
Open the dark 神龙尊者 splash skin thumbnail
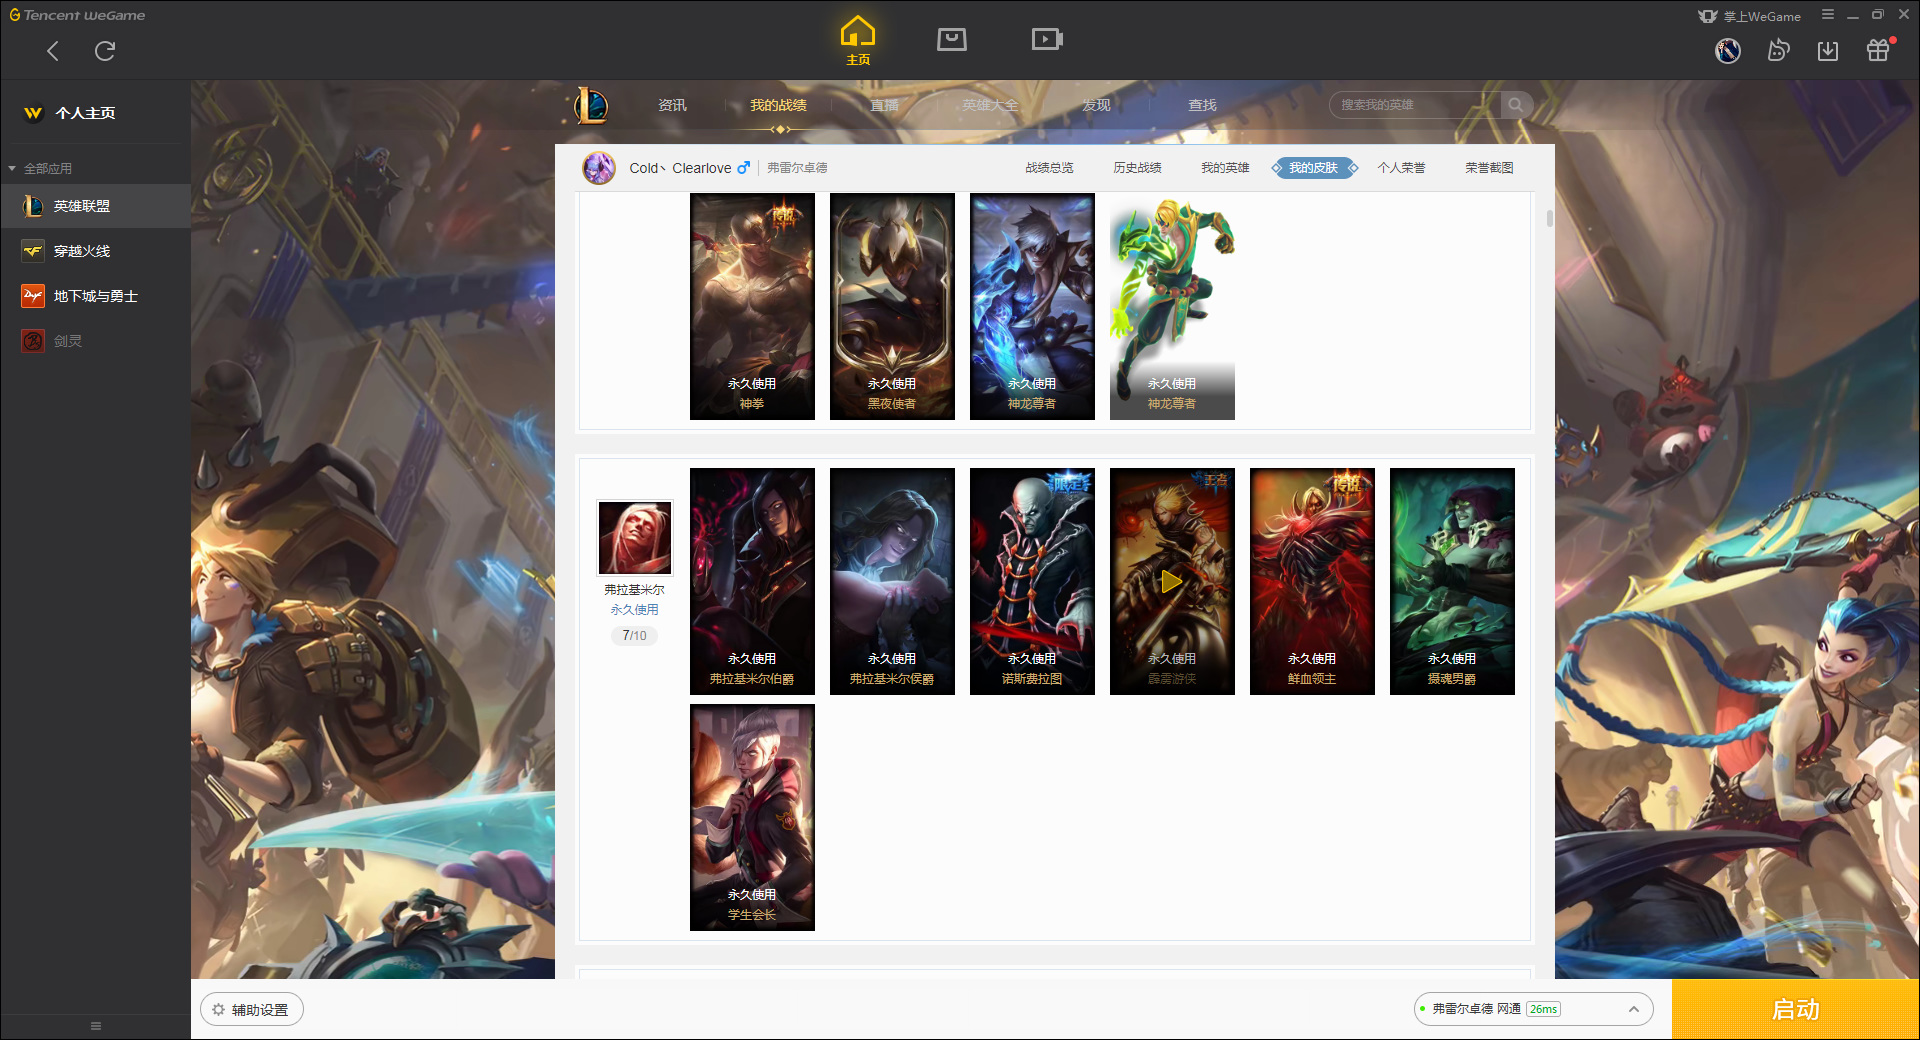(1032, 306)
